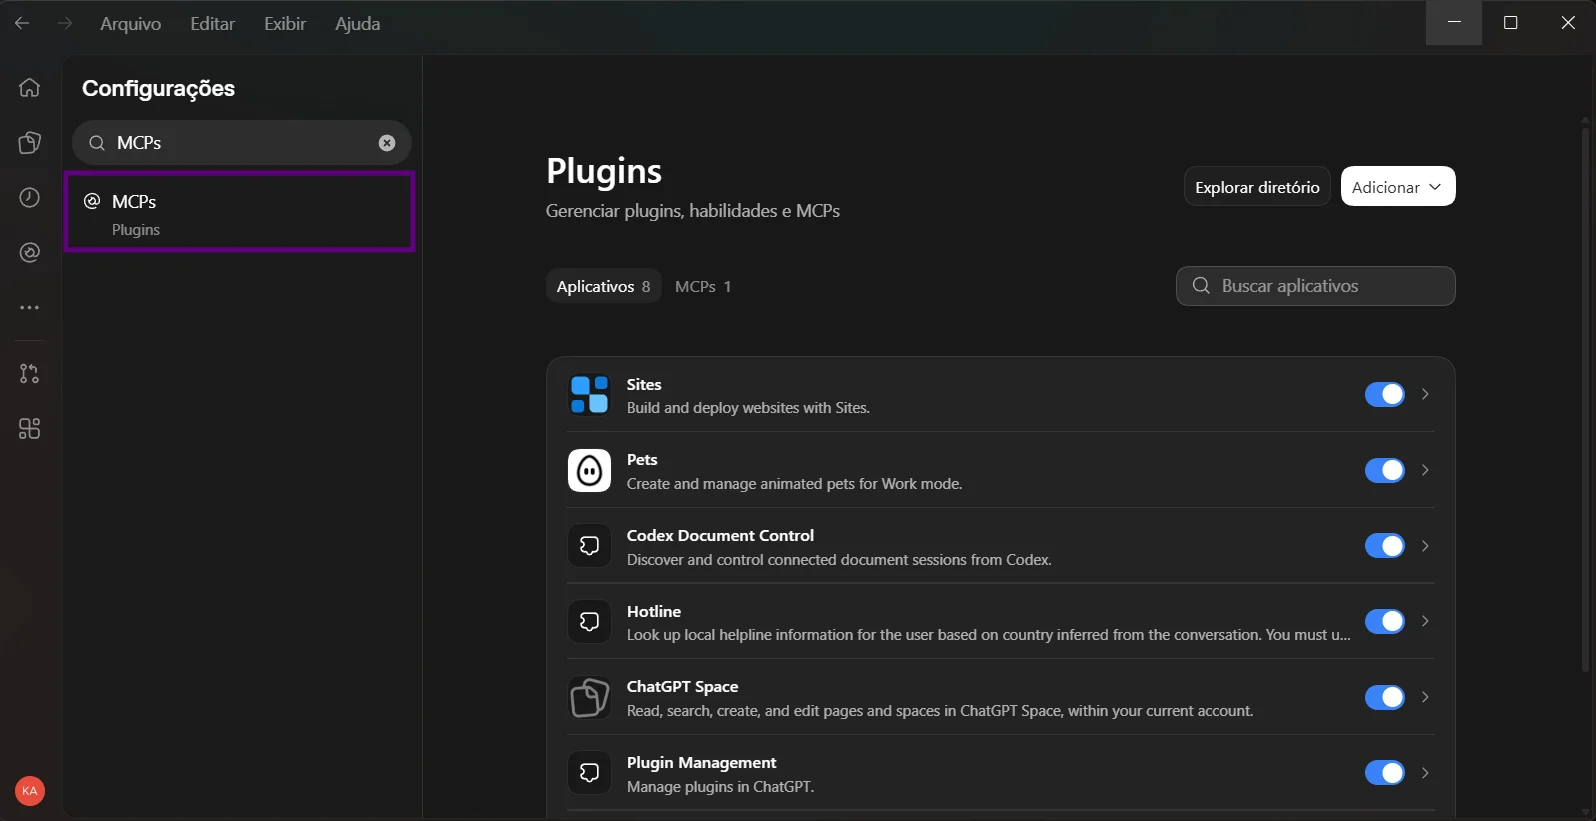Open the Exibir menu
1596x821 pixels.
pyautogui.click(x=285, y=23)
